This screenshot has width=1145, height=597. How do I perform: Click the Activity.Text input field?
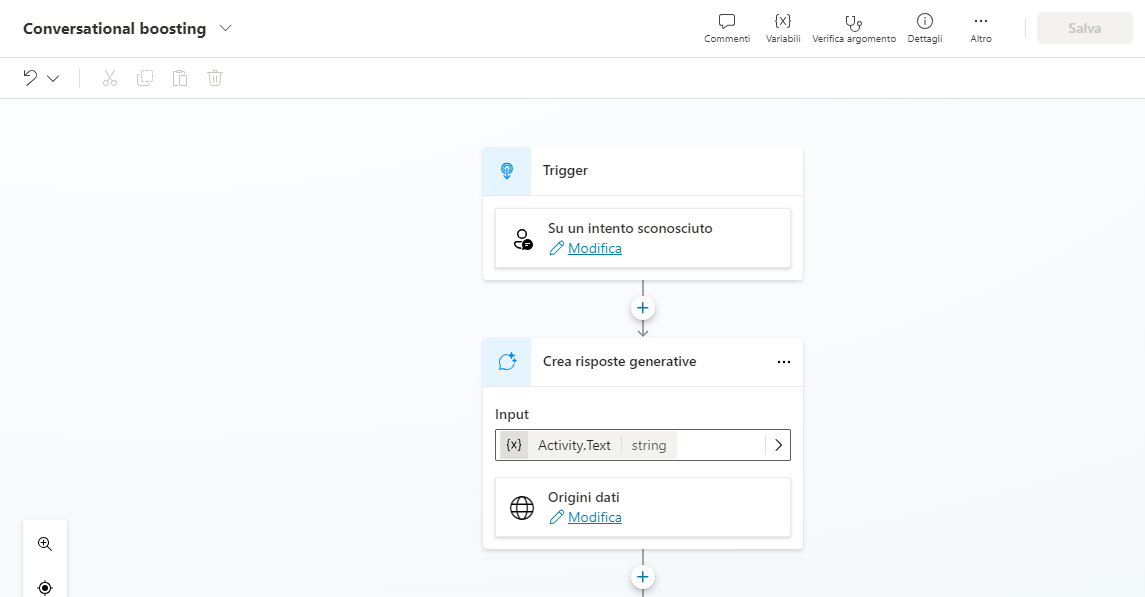pos(643,445)
